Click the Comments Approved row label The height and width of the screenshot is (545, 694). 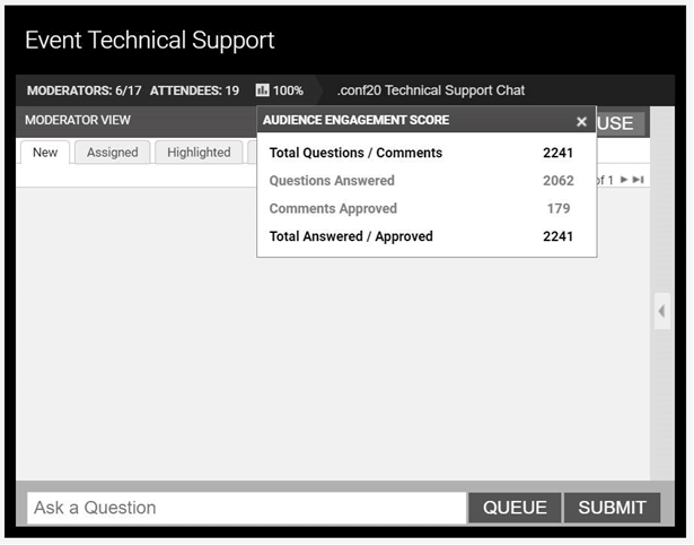tap(333, 209)
